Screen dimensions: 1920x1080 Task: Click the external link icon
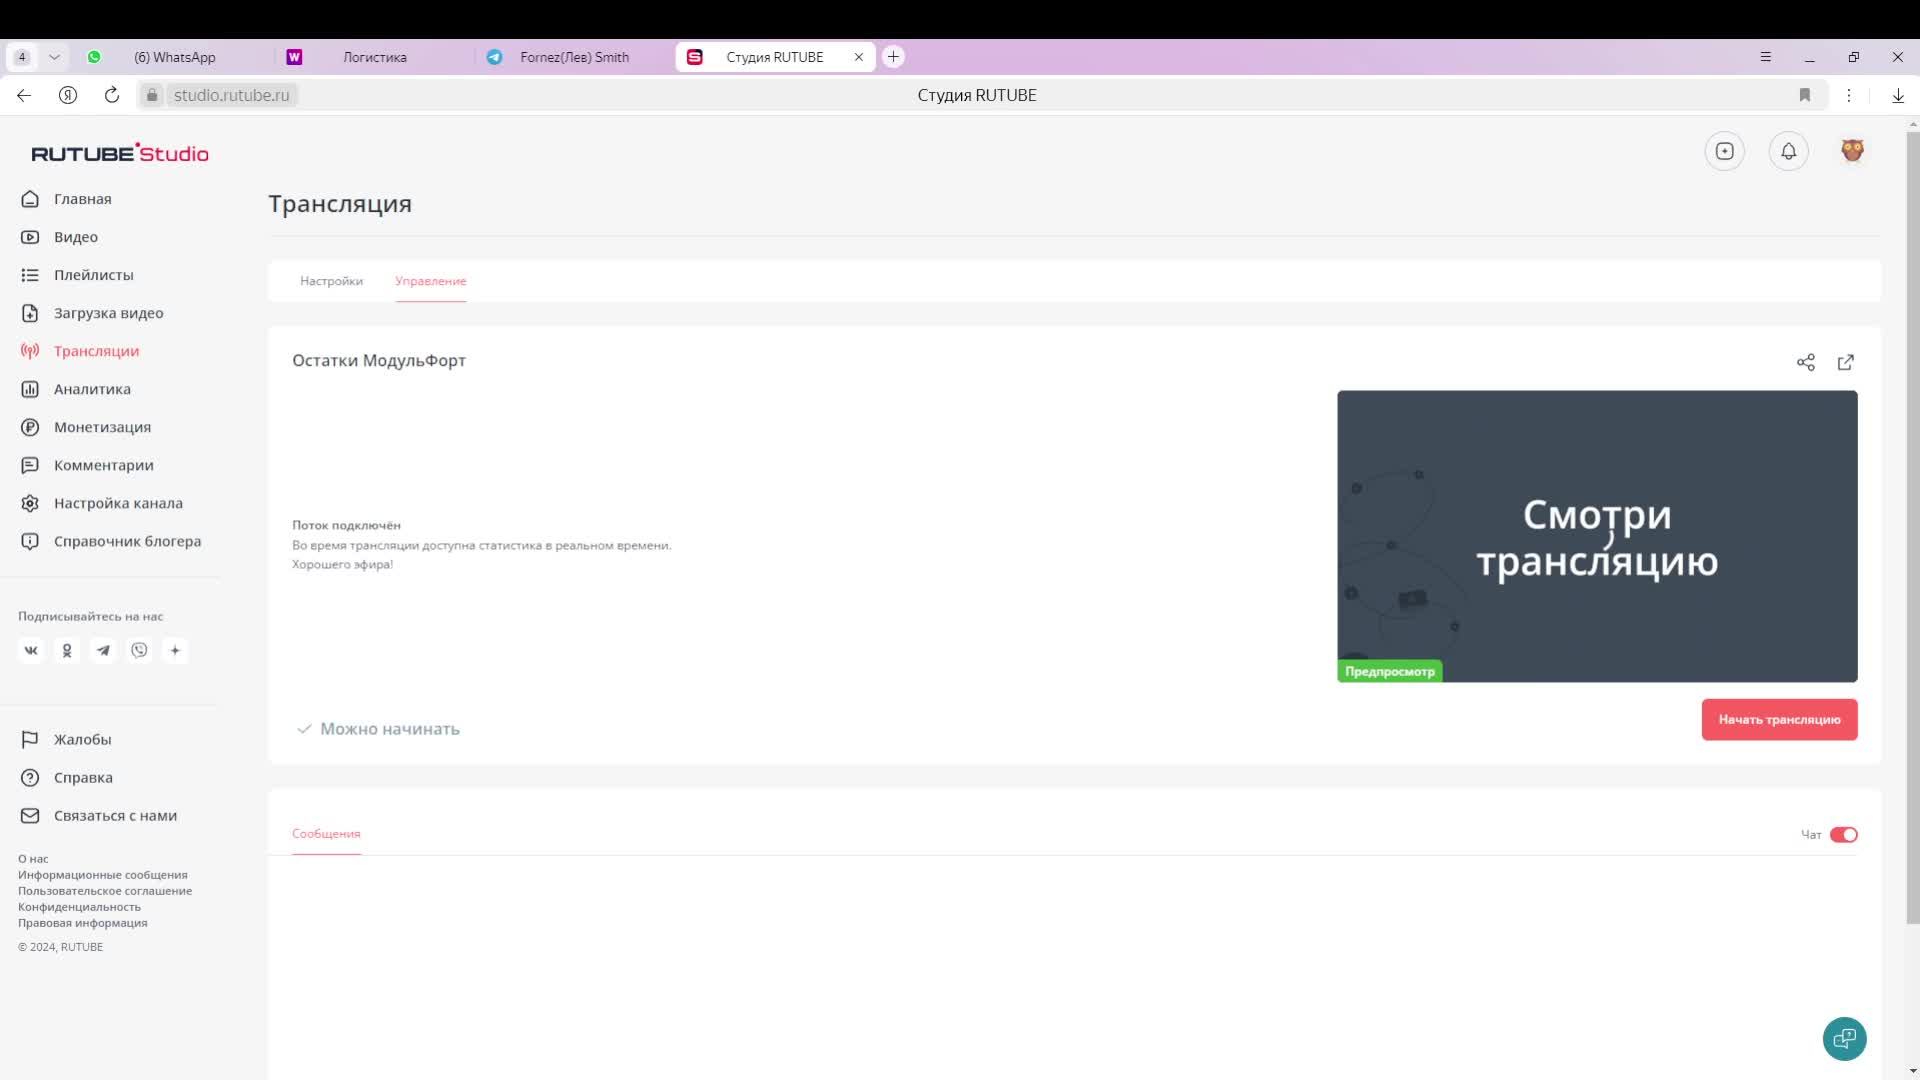coord(1844,363)
